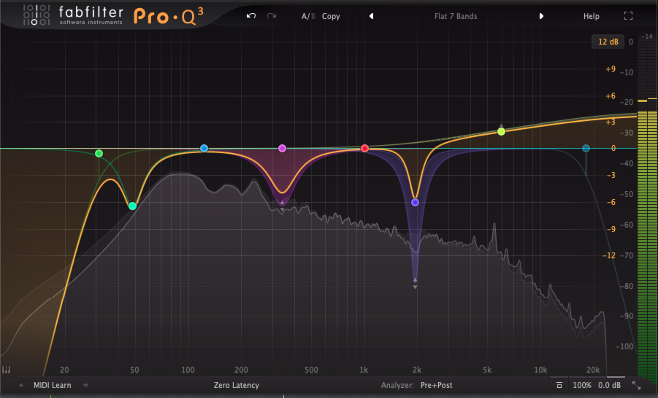Viewport: 658px width, 398px height.
Task: Go to next preset with right arrow
Action: (x=541, y=16)
